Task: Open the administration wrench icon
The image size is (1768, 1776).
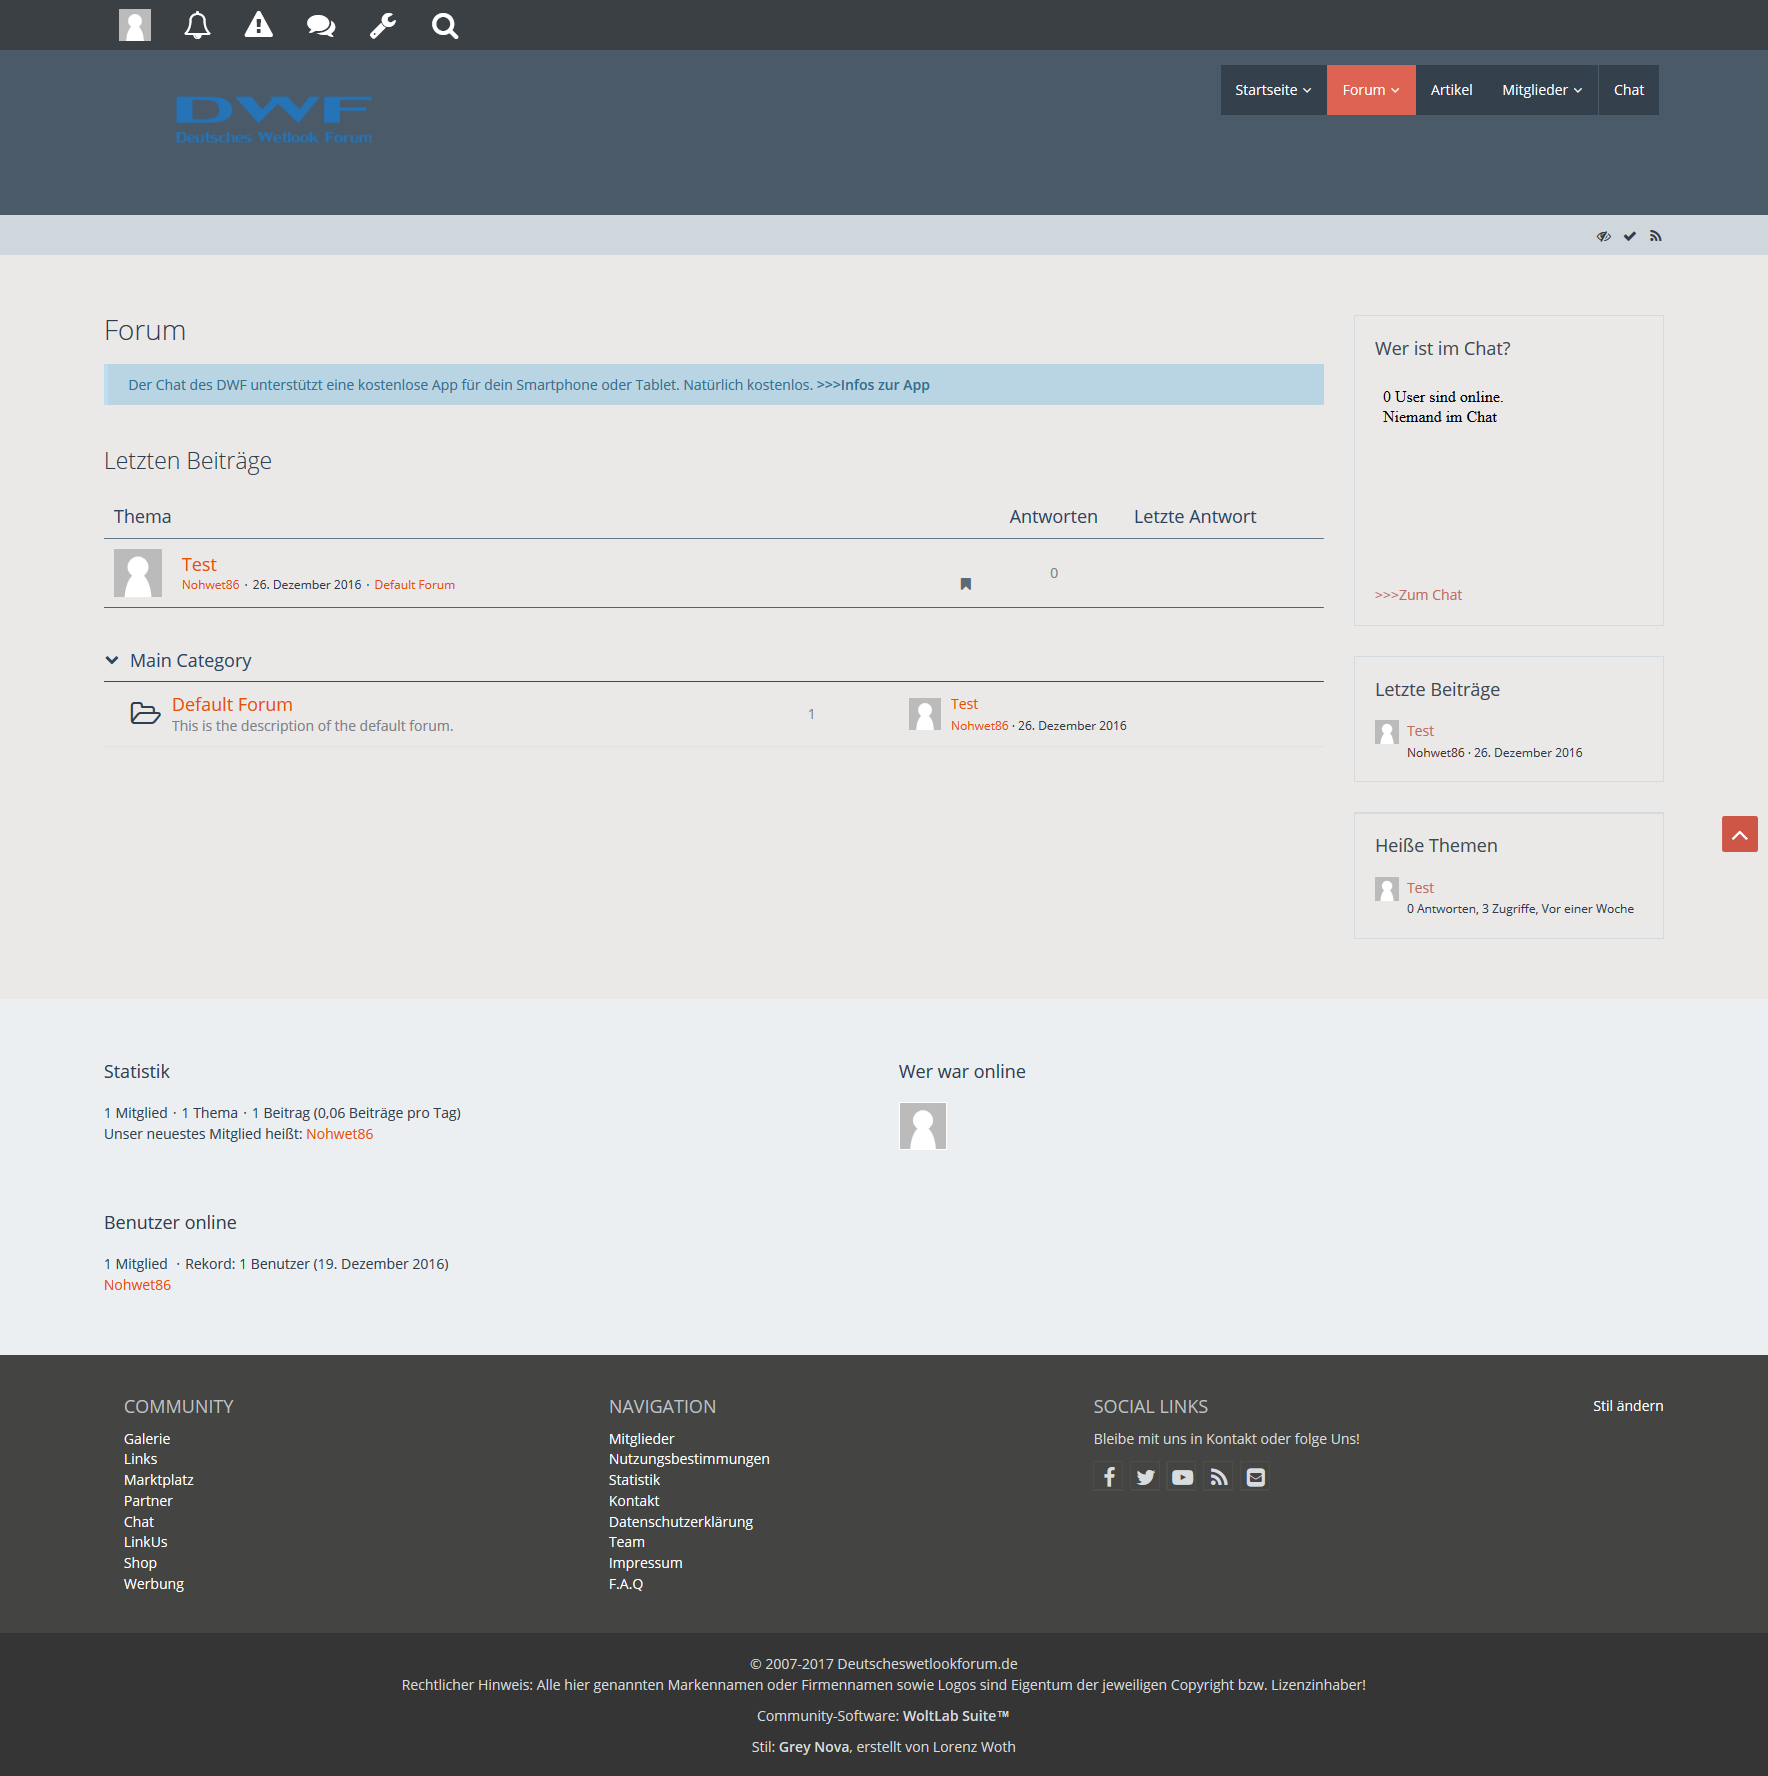Action: point(383,25)
